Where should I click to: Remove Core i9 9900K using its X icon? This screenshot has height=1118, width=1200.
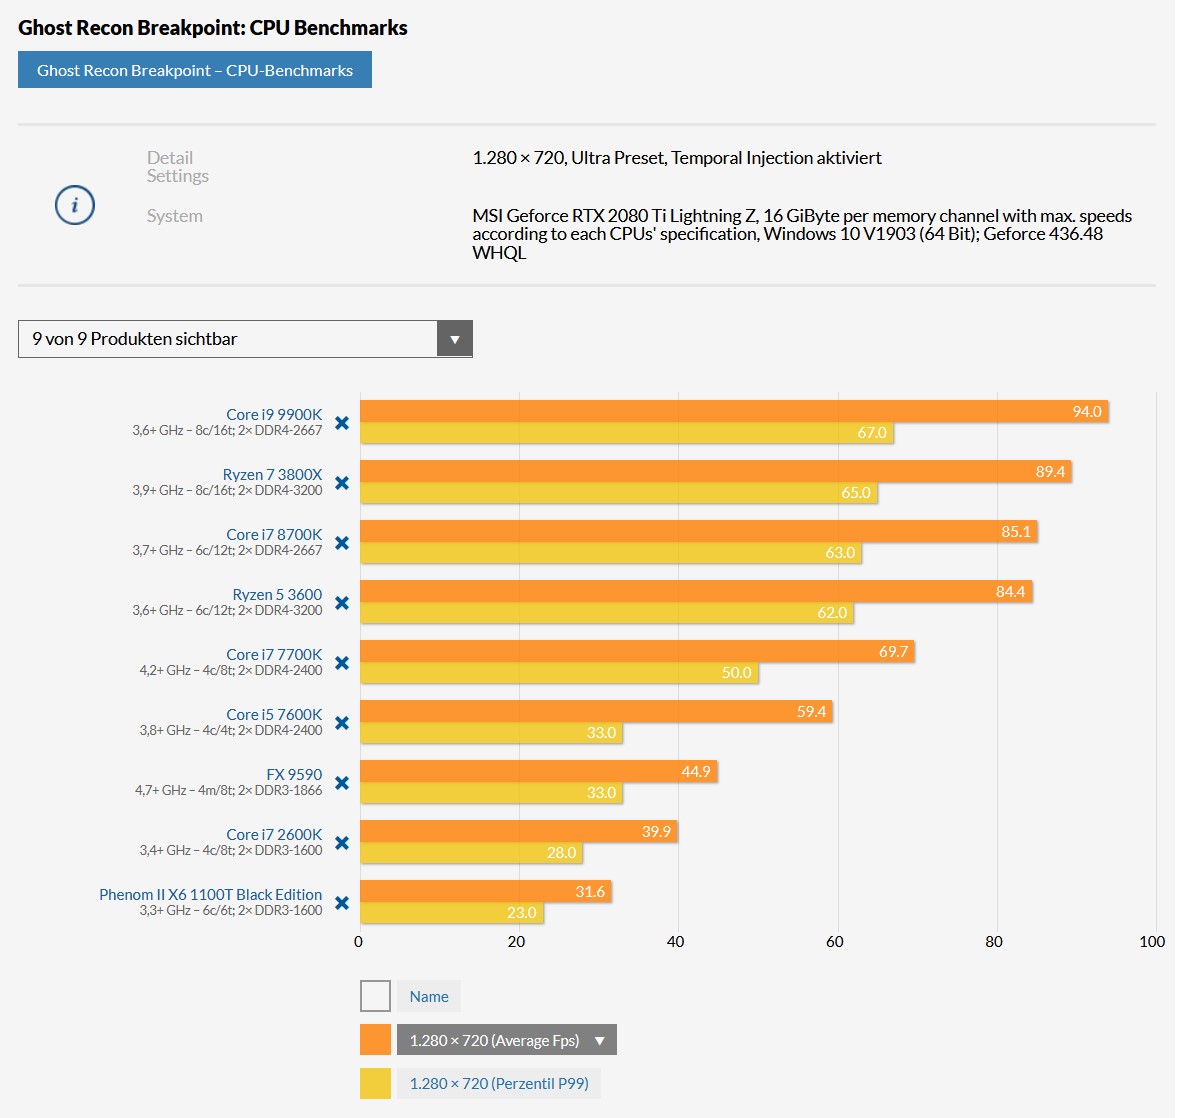(341, 422)
